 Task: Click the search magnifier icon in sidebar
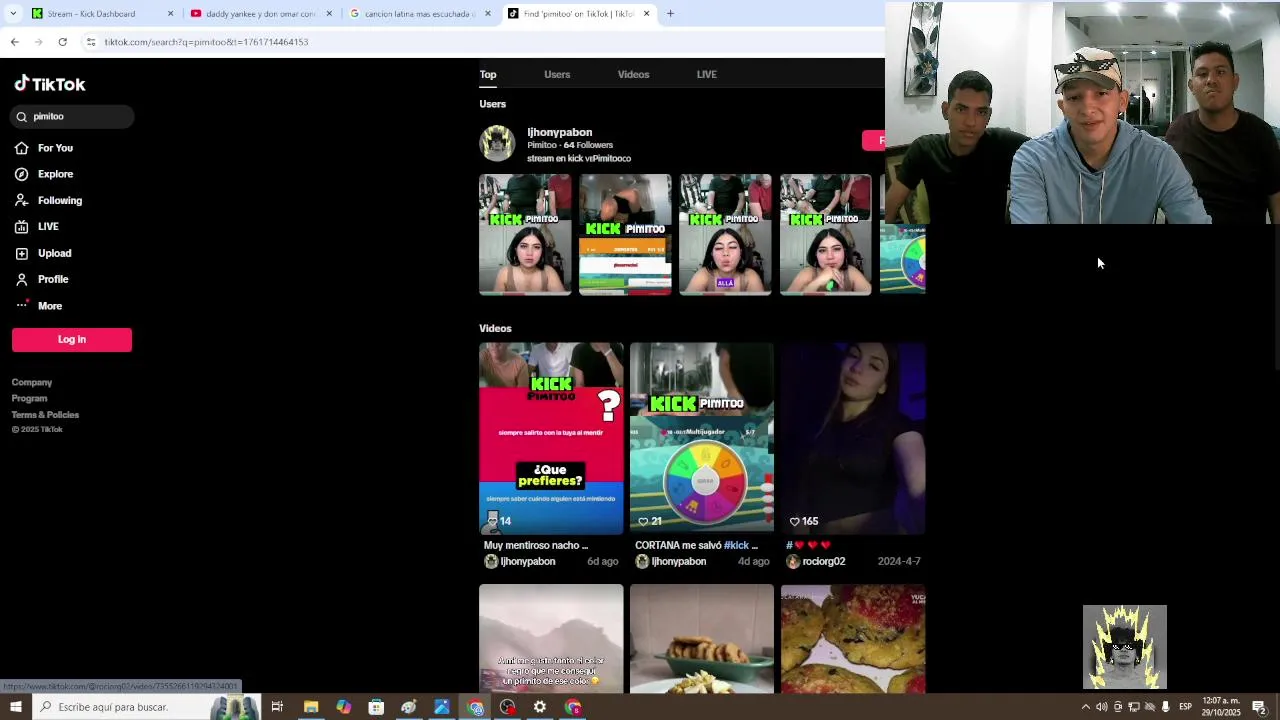(x=22, y=117)
